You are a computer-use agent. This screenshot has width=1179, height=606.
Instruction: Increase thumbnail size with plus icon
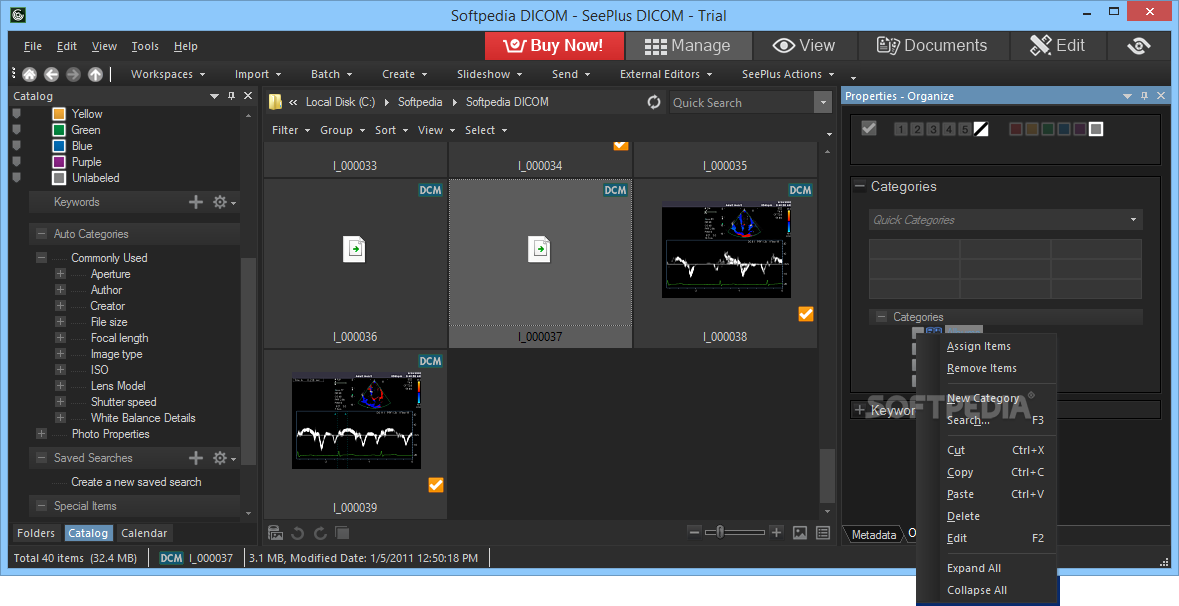777,532
